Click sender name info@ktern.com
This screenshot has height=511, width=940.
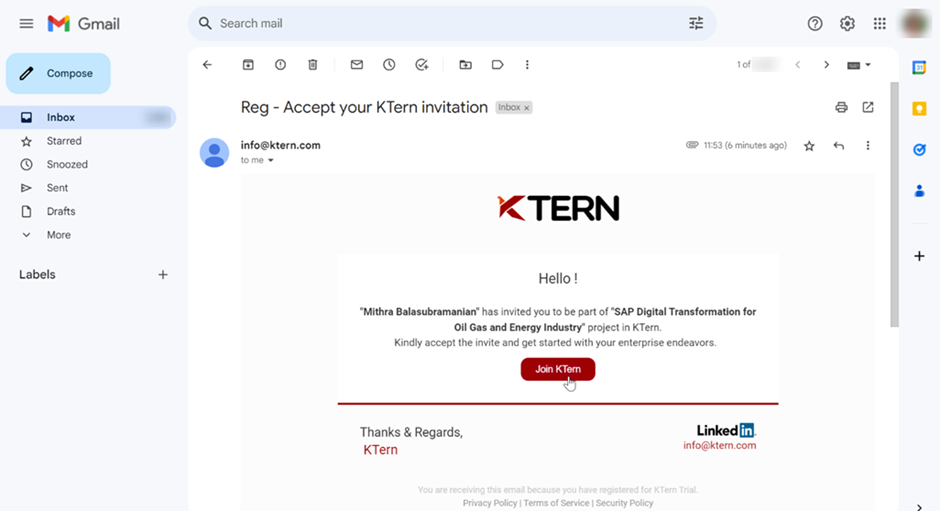(x=281, y=145)
